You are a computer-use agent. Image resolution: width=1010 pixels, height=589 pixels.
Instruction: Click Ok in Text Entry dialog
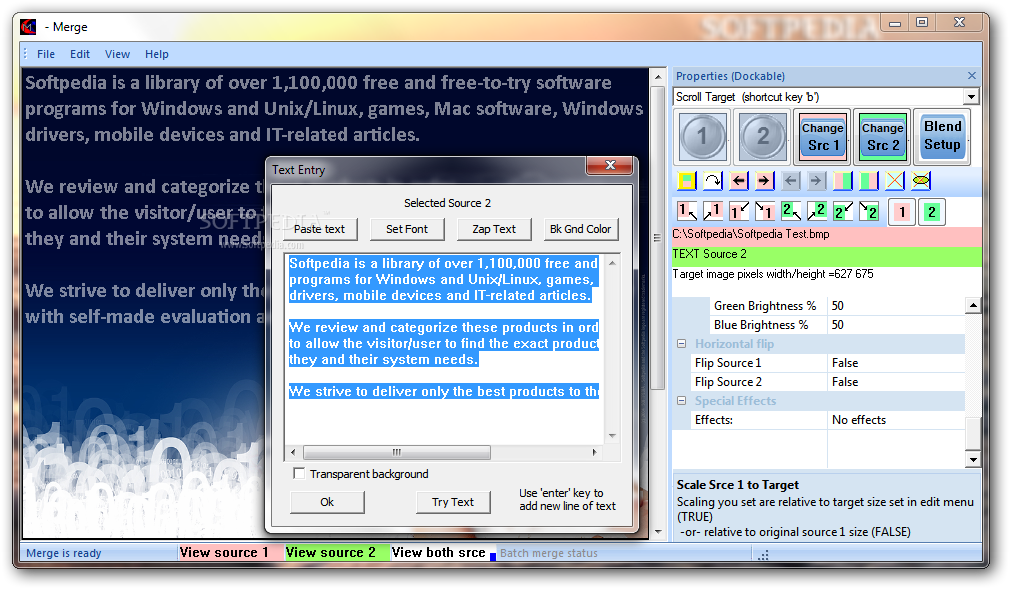coord(327,502)
